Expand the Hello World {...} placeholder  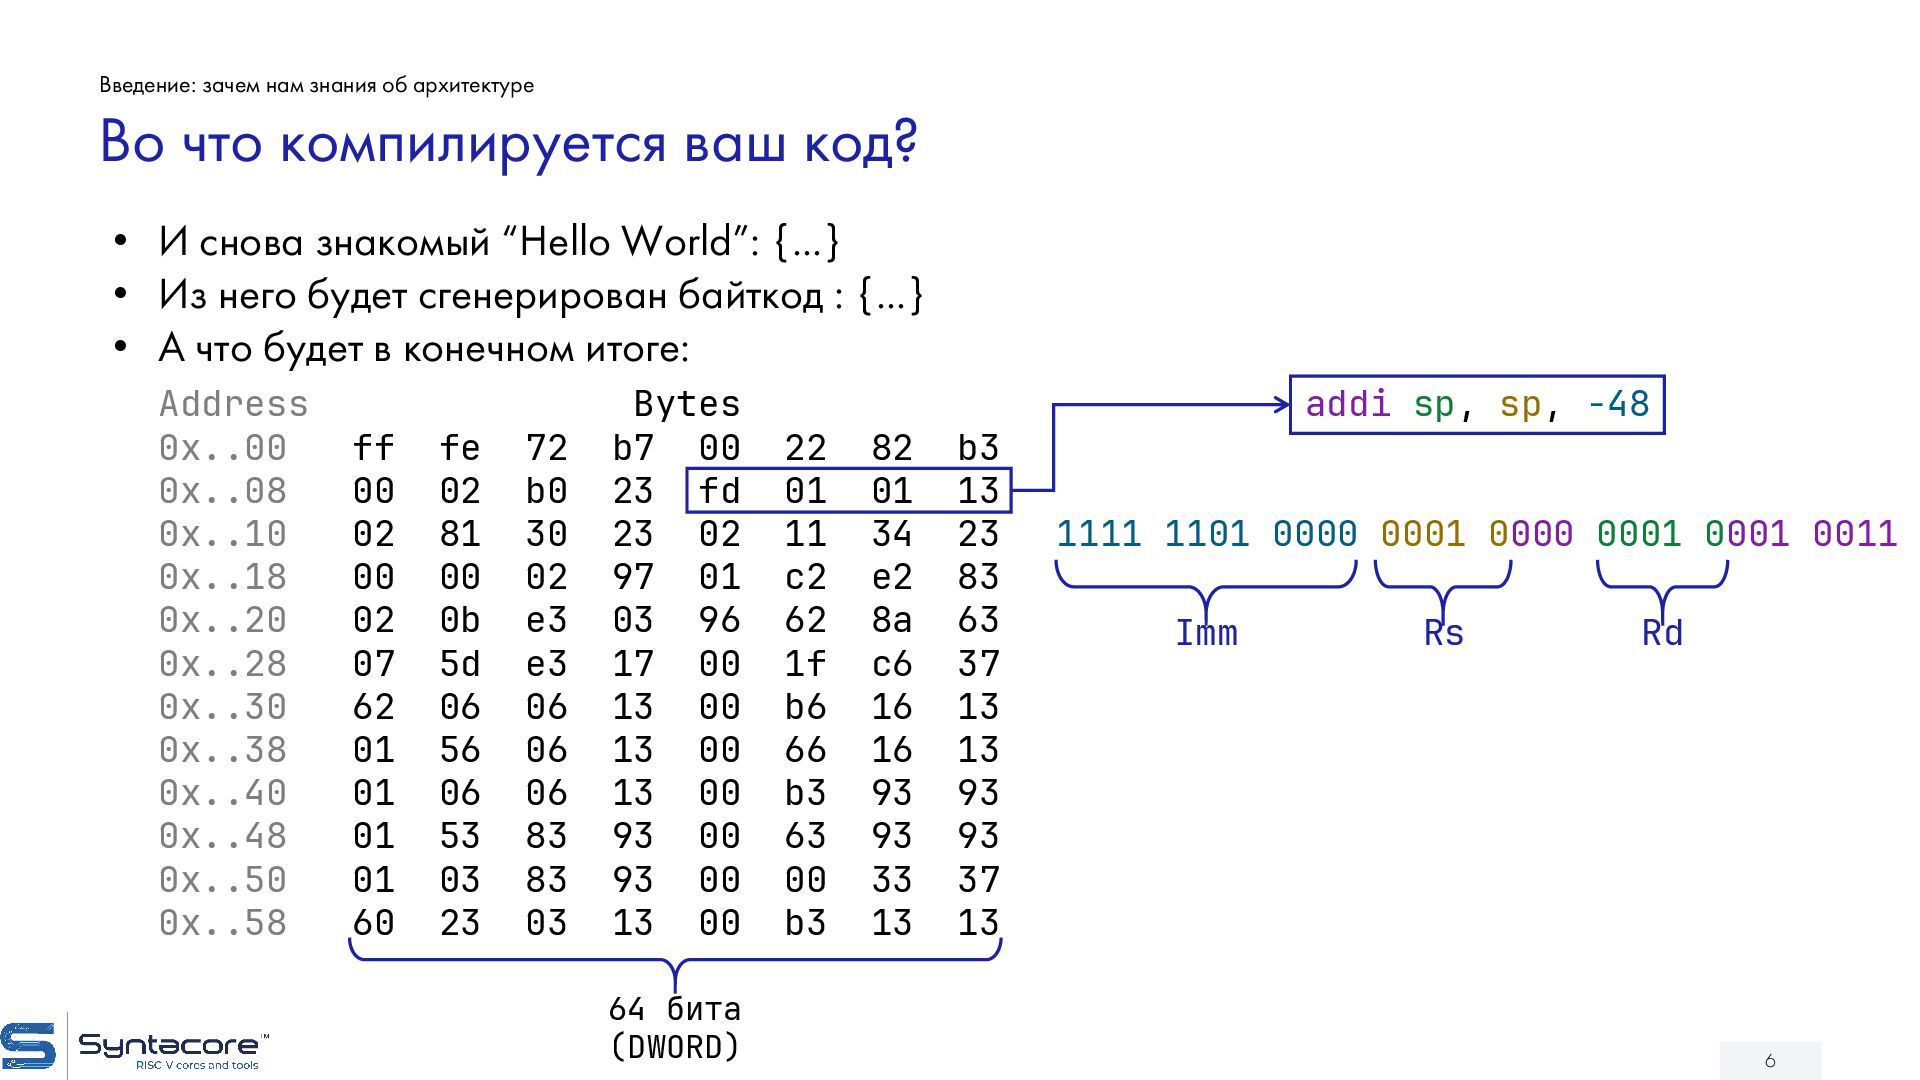pyautogui.click(x=806, y=242)
